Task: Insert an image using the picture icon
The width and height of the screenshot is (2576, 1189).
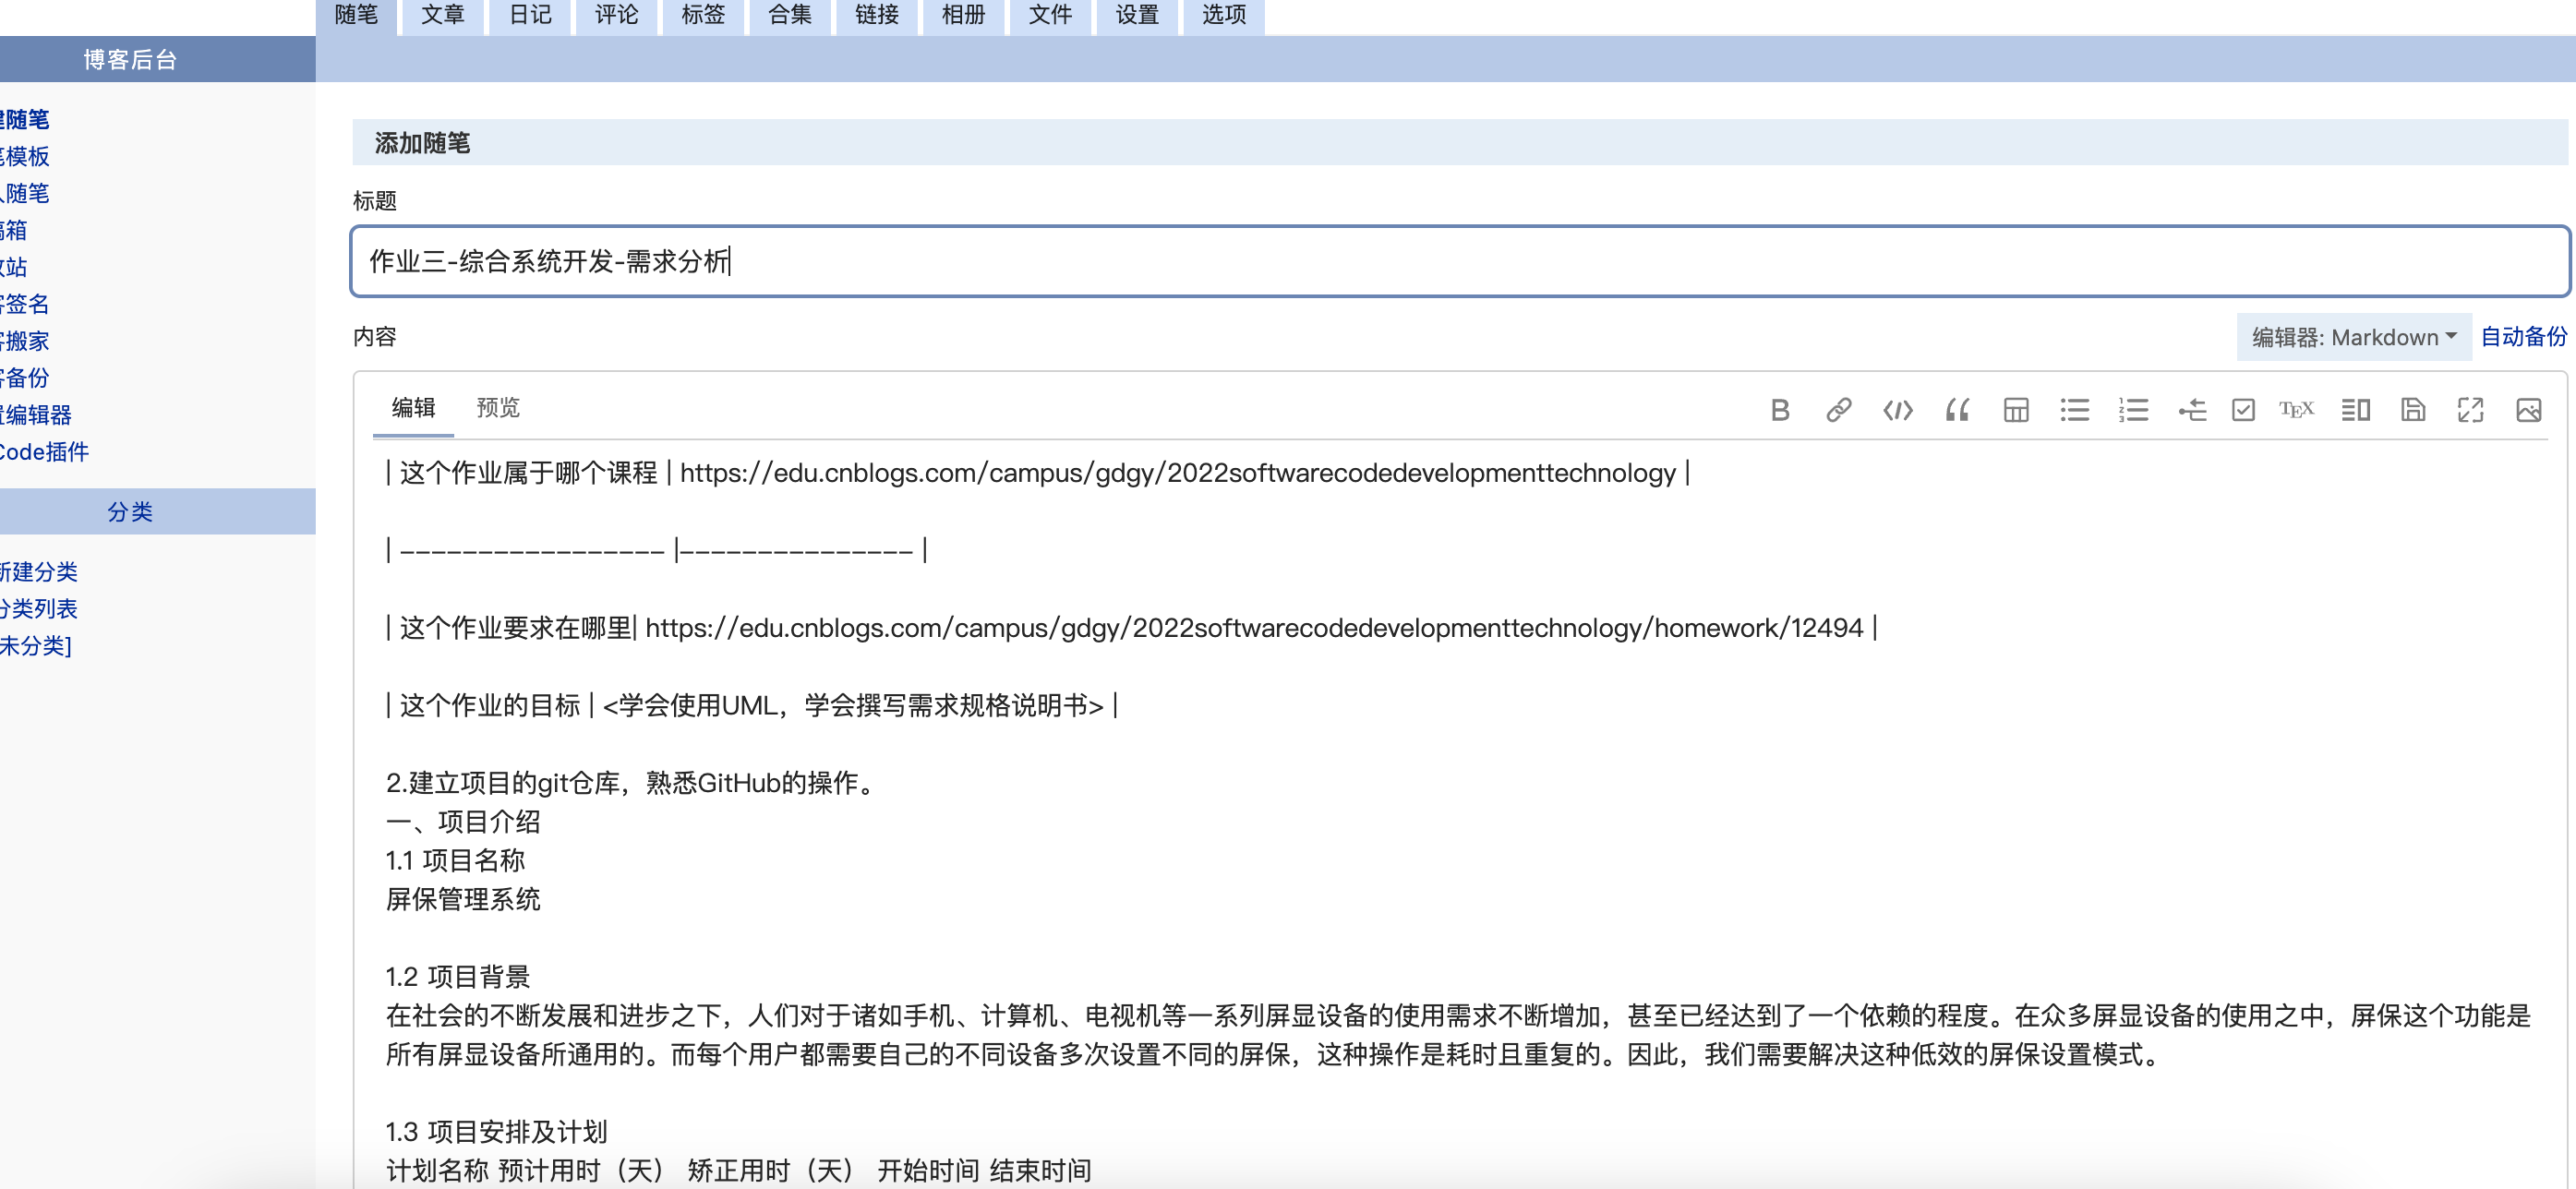Action: [2528, 410]
